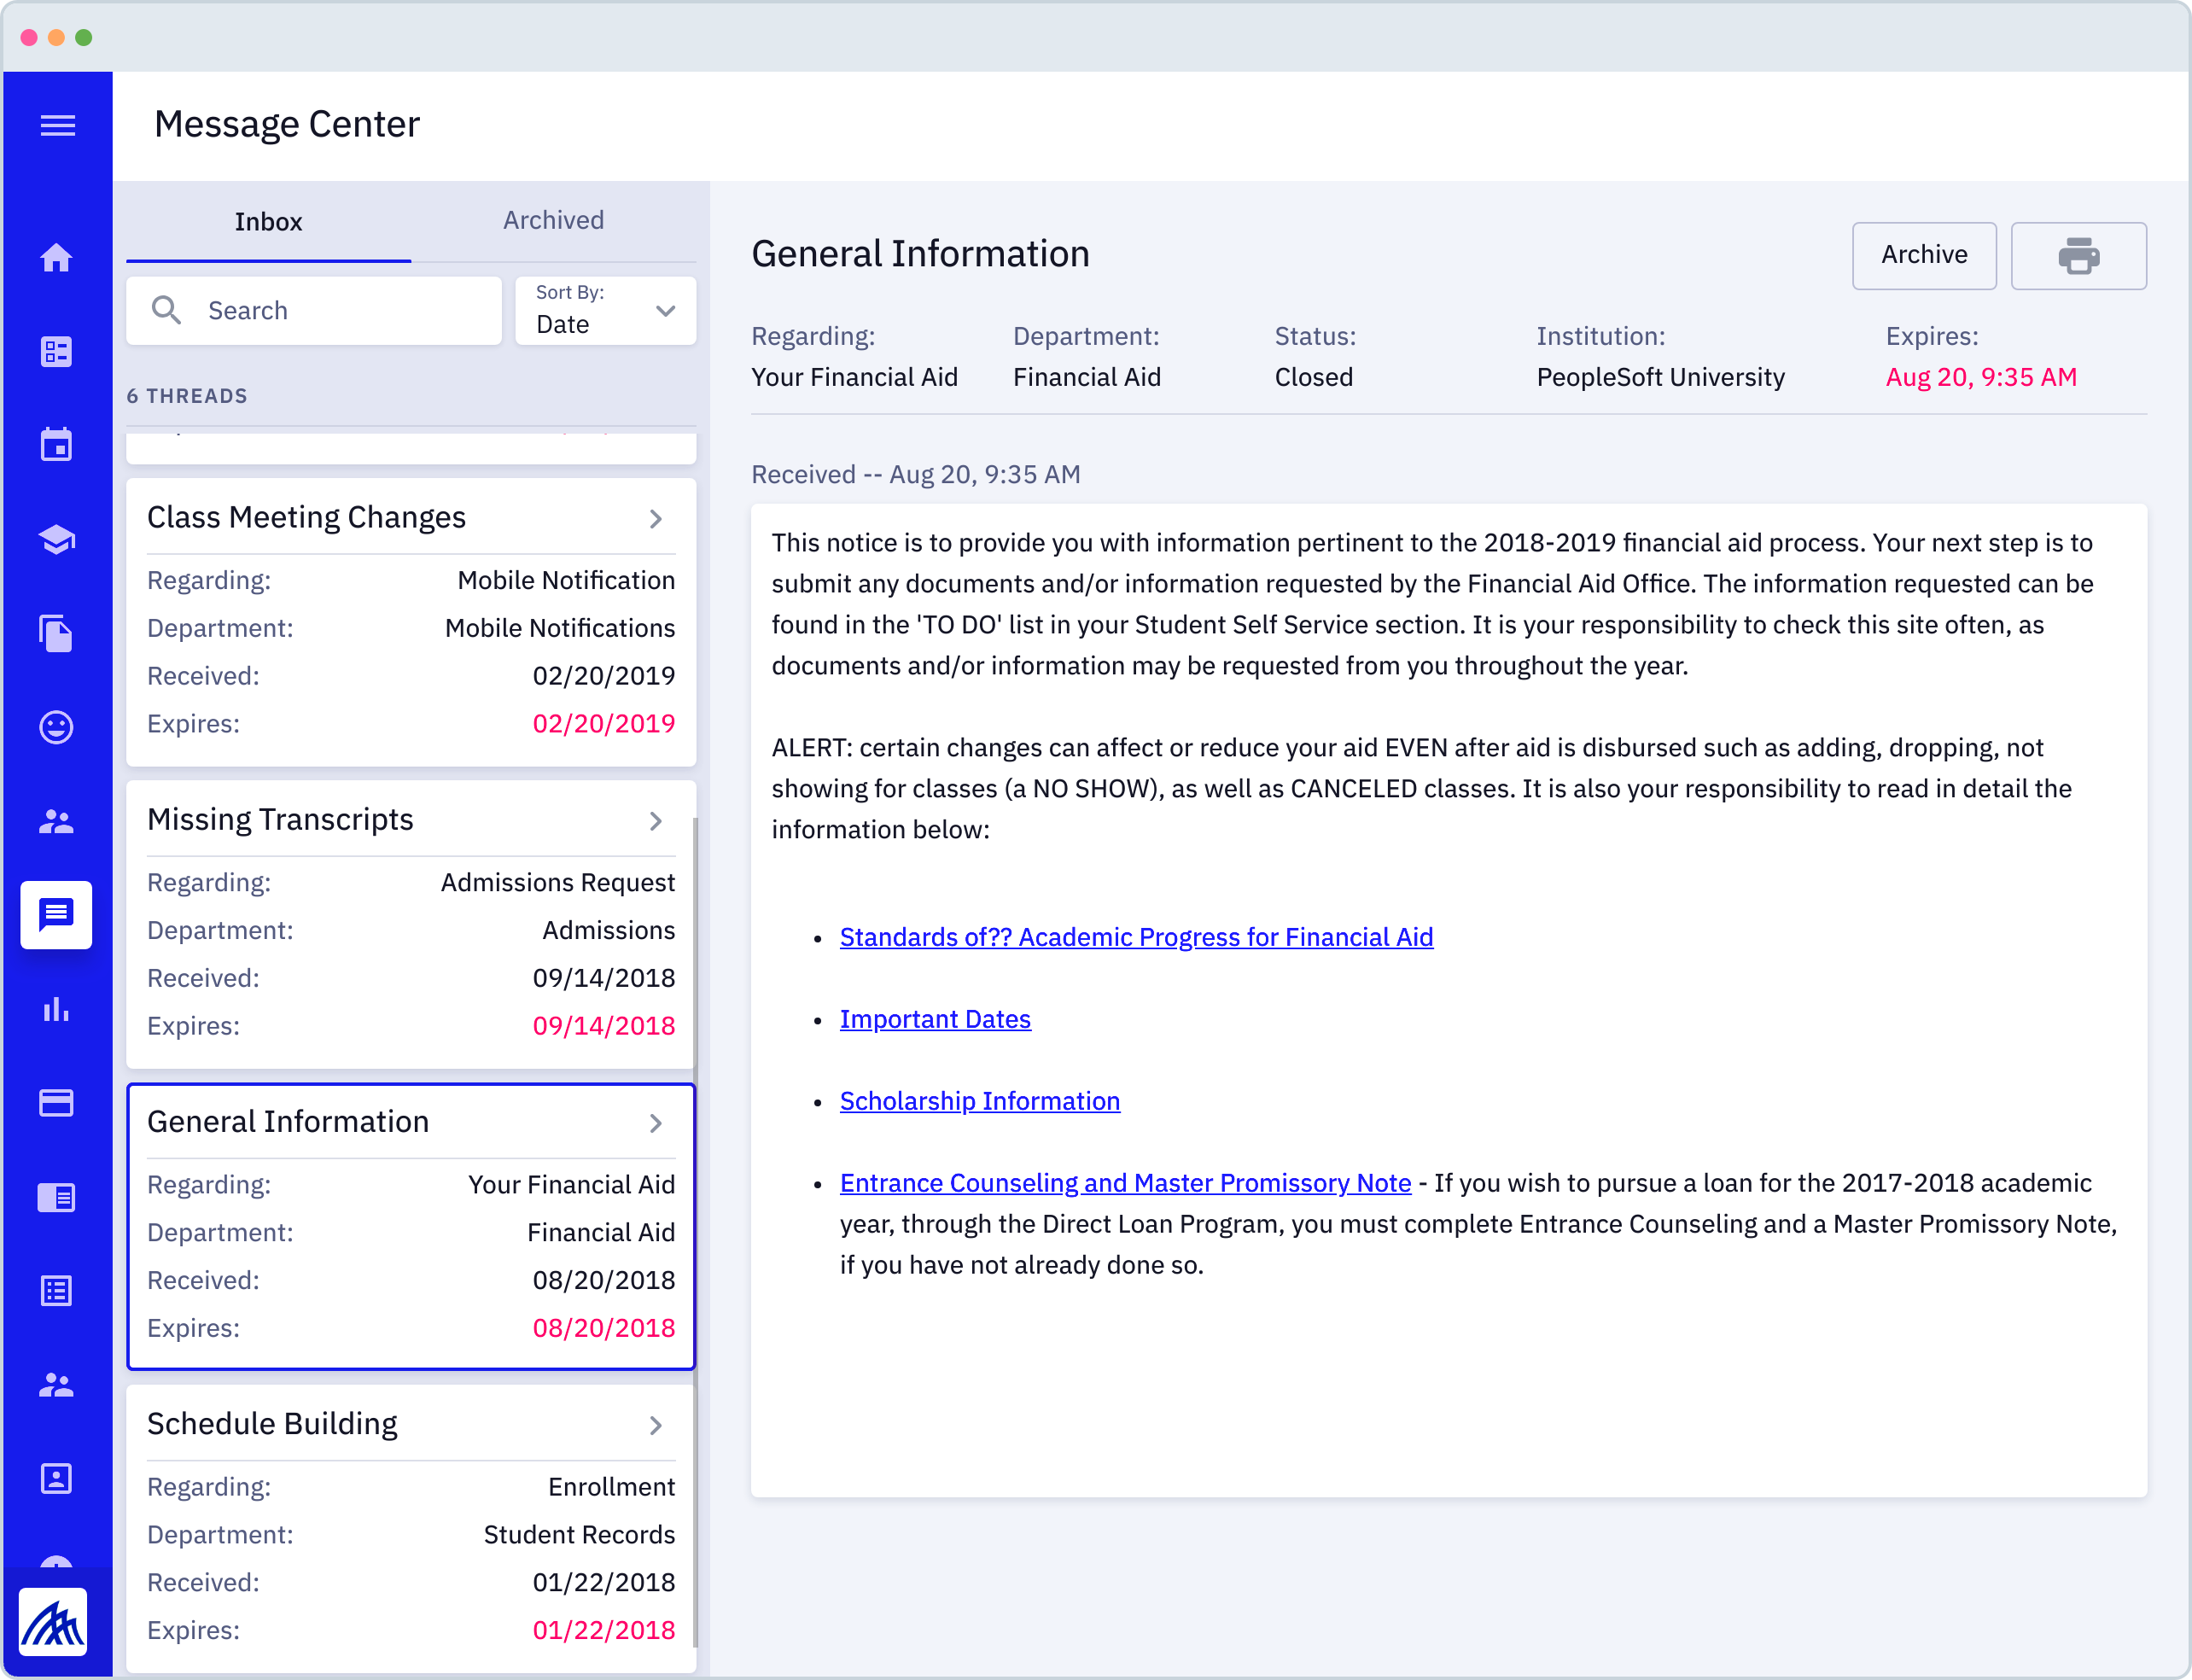Switch to the Inbox tab
Viewport: 2192px width, 1680px height.
pos(268,222)
